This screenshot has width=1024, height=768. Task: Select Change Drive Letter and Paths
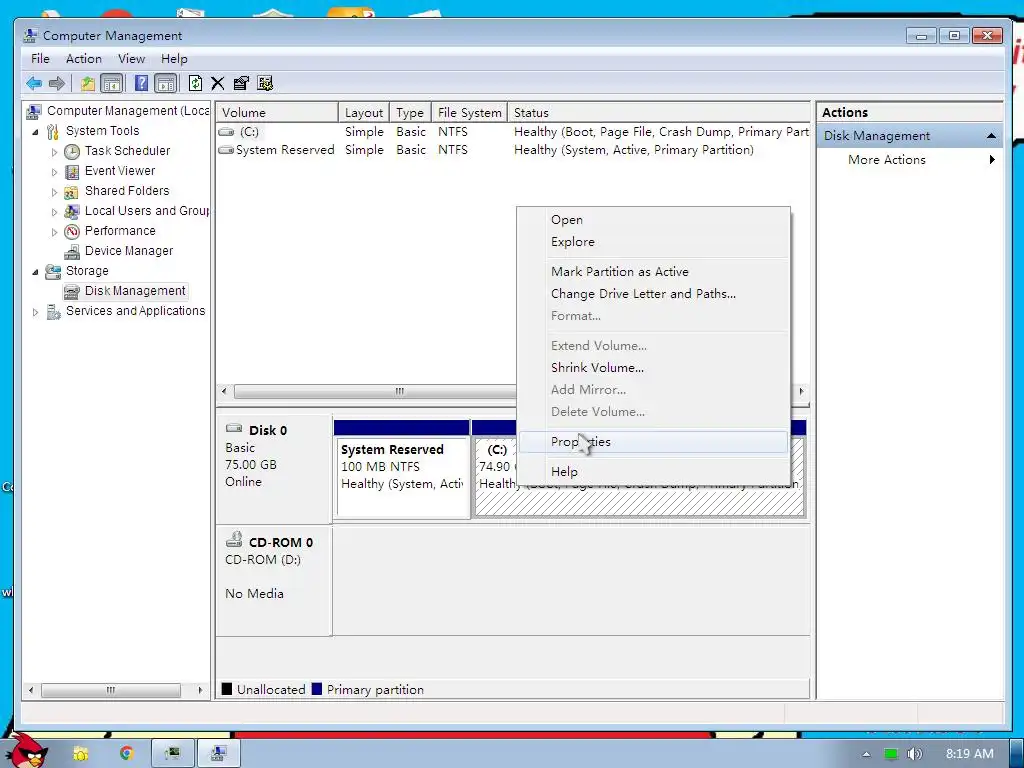click(x=653, y=294)
